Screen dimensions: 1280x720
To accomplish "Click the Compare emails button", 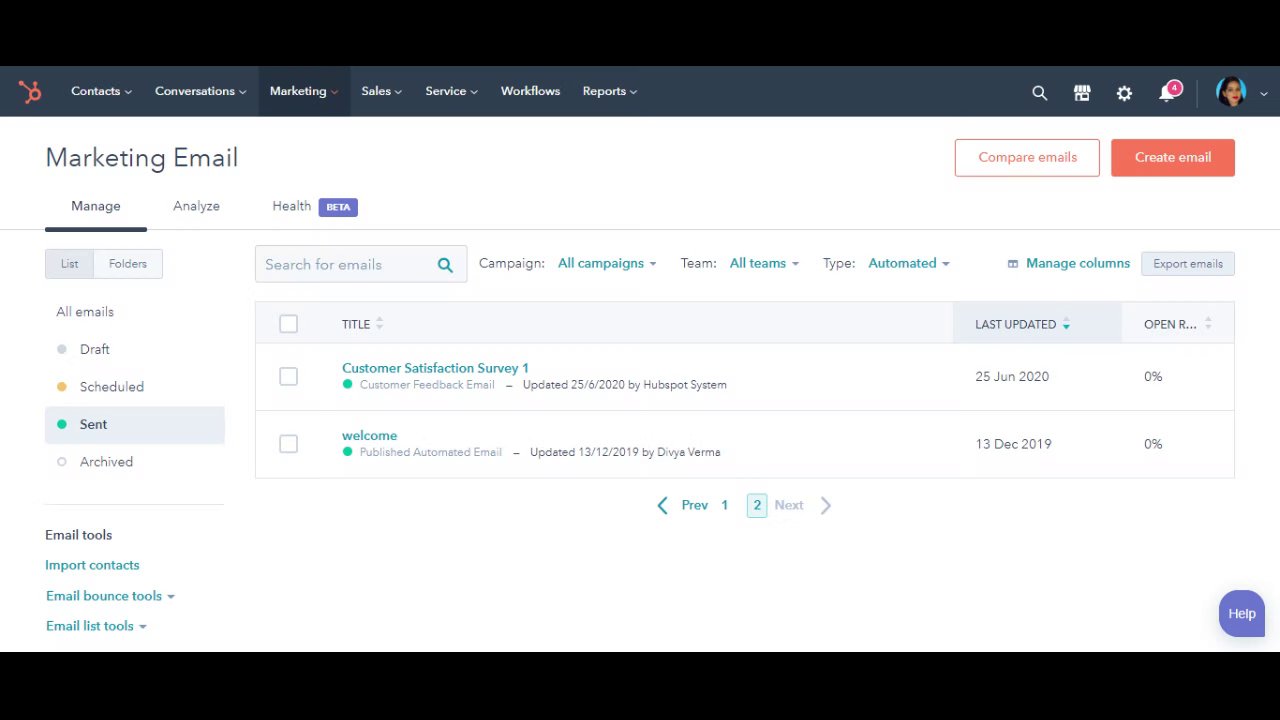I will [x=1027, y=158].
